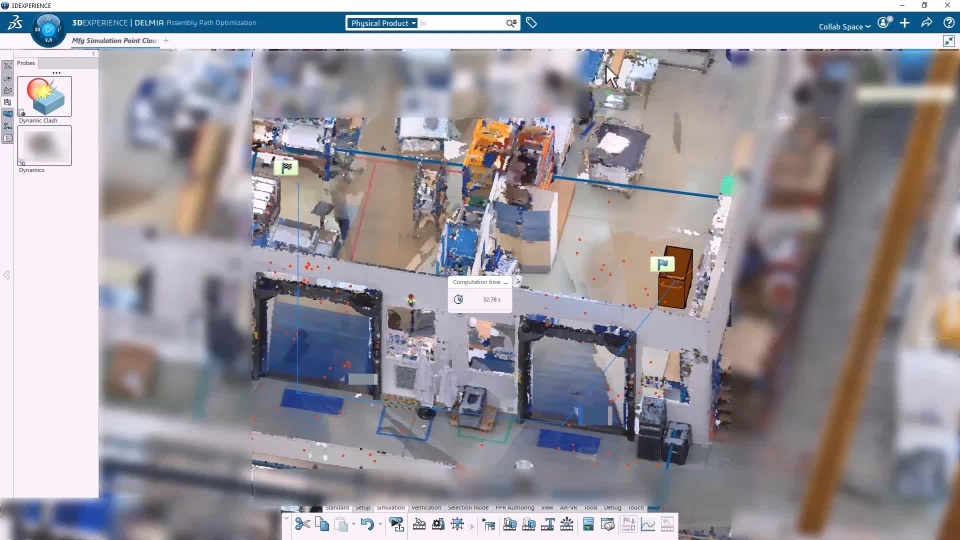This screenshot has width=960, height=540.
Task: Click the dark product boxes toolbar icon
Action: coord(510,524)
